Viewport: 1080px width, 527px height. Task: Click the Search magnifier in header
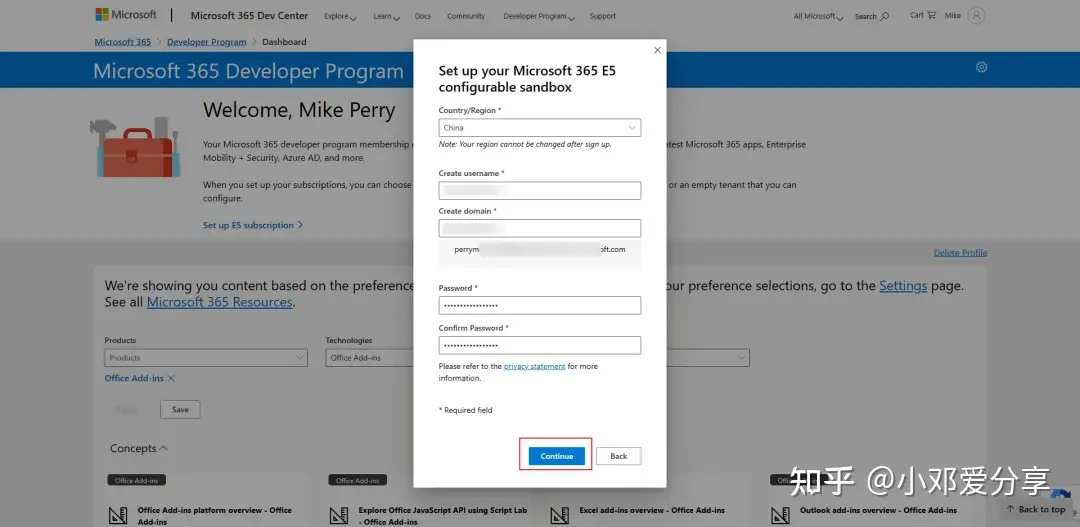click(x=885, y=16)
